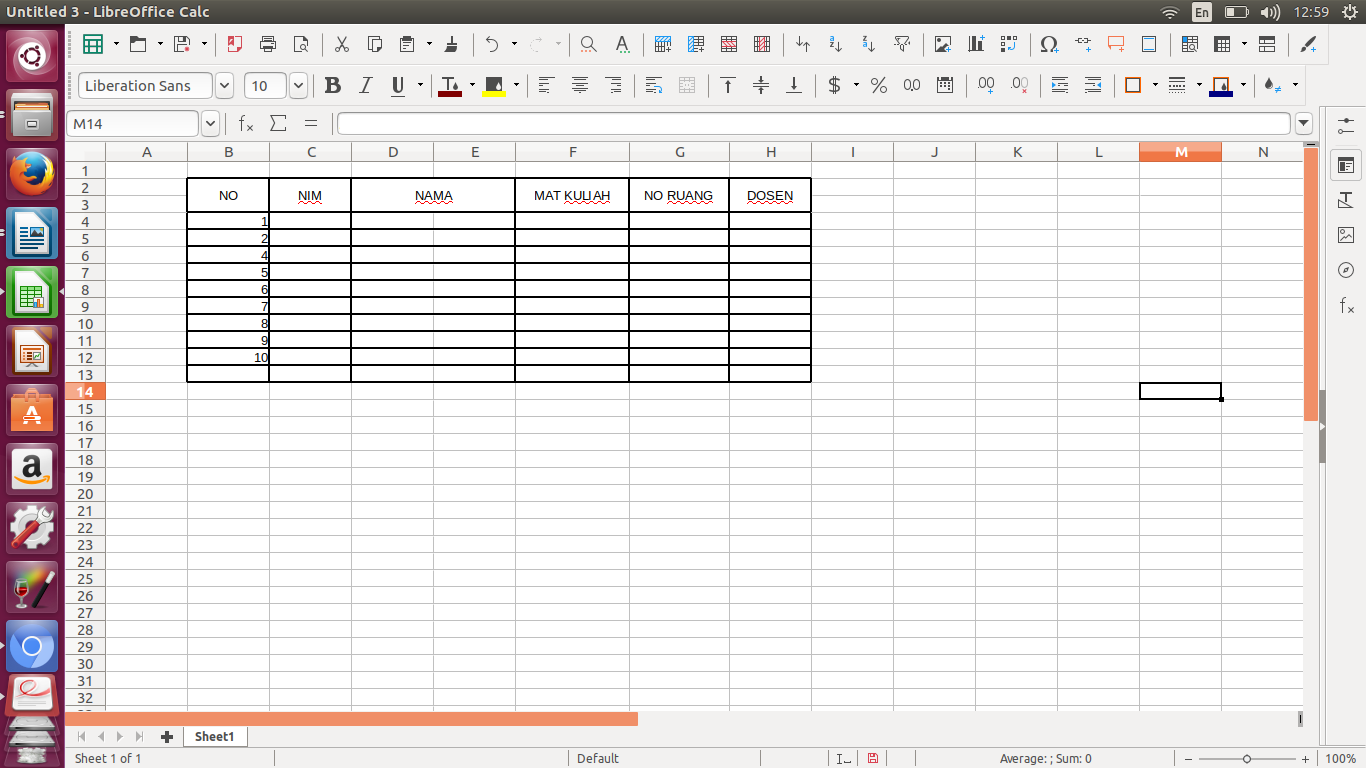Switch to the Sheet1 tab
Screen dimensions: 1366x768
pyautogui.click(x=214, y=736)
